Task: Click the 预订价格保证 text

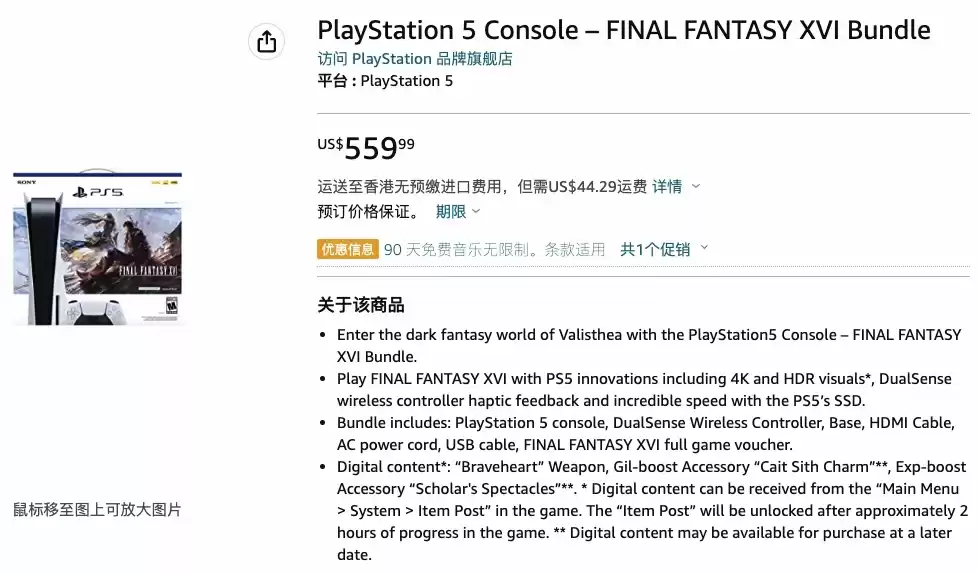Action: 368,211
